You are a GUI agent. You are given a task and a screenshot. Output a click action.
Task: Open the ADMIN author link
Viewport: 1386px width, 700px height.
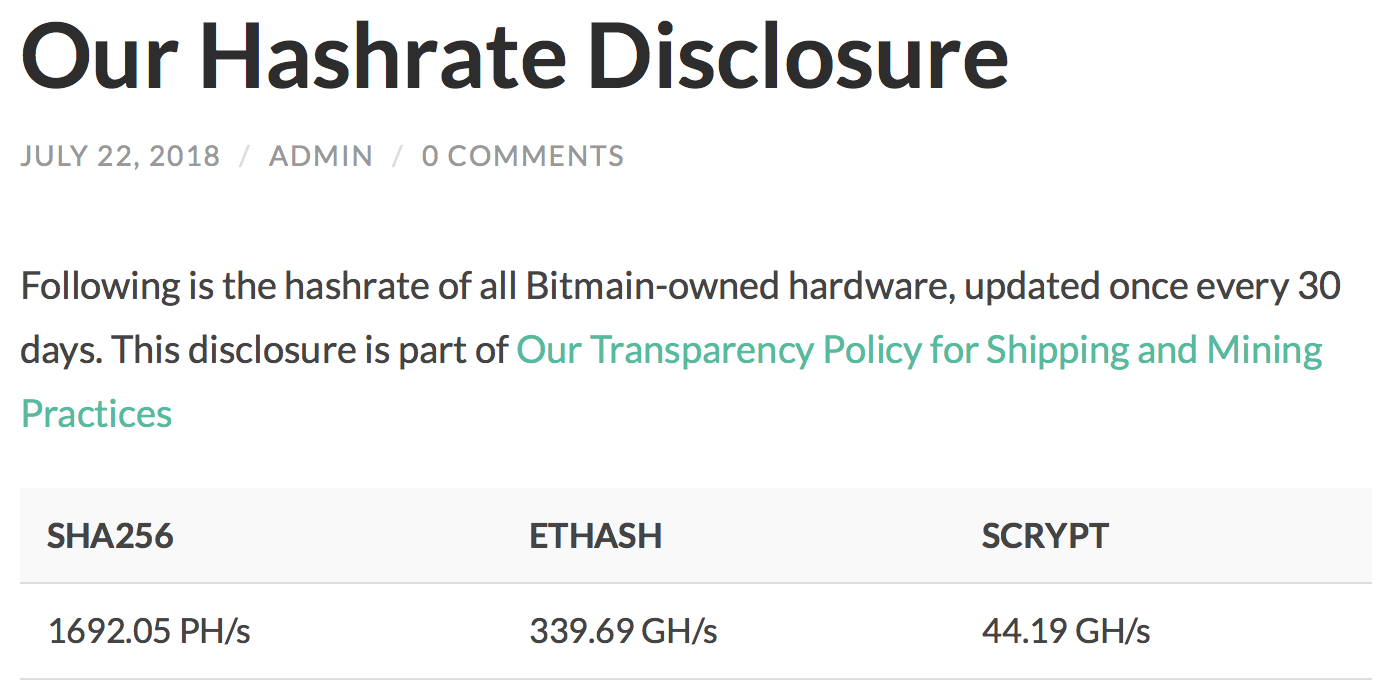tap(321, 156)
